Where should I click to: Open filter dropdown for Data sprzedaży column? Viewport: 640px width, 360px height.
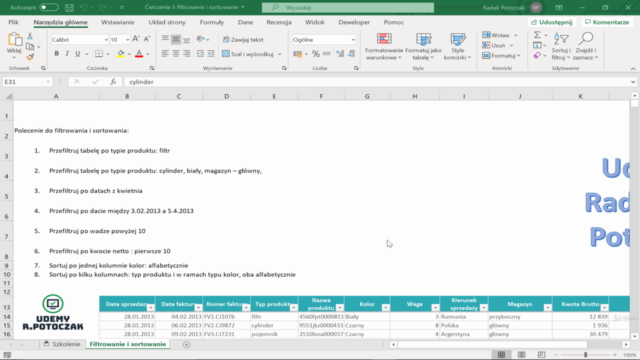coord(151,308)
